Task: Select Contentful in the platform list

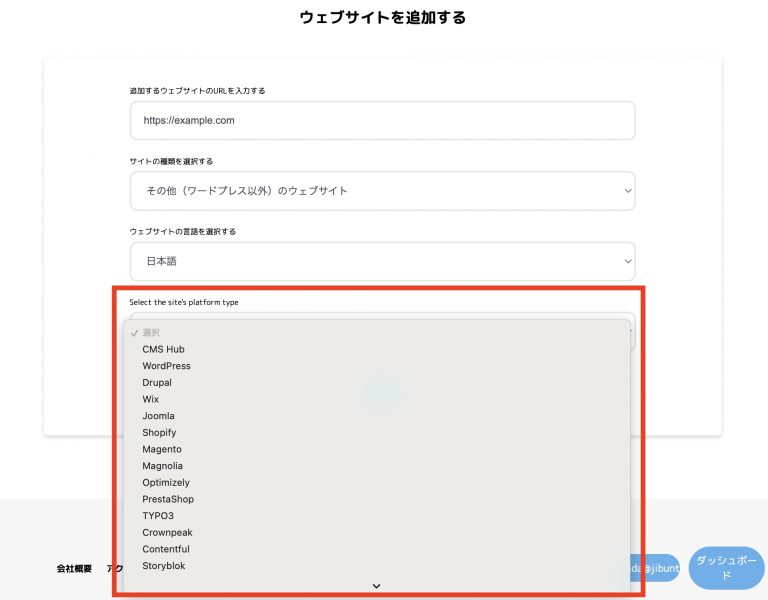Action: point(377,549)
